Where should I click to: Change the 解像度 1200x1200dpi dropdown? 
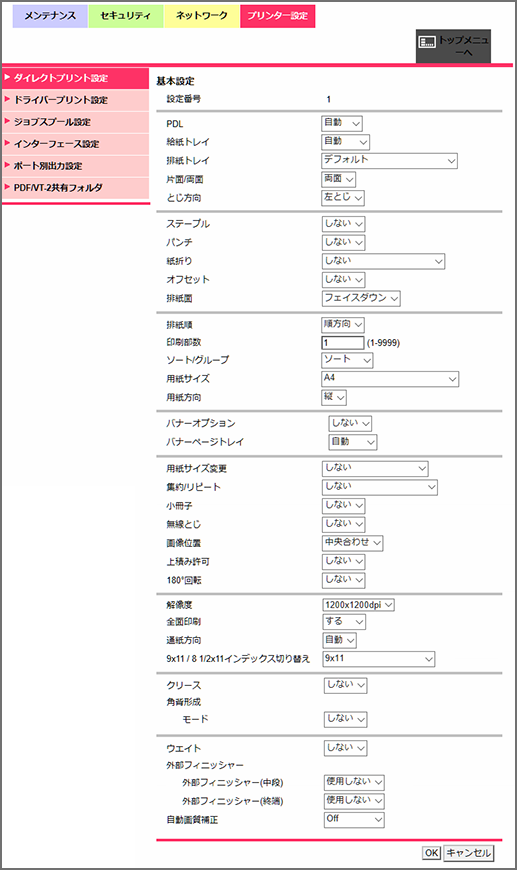coord(358,605)
